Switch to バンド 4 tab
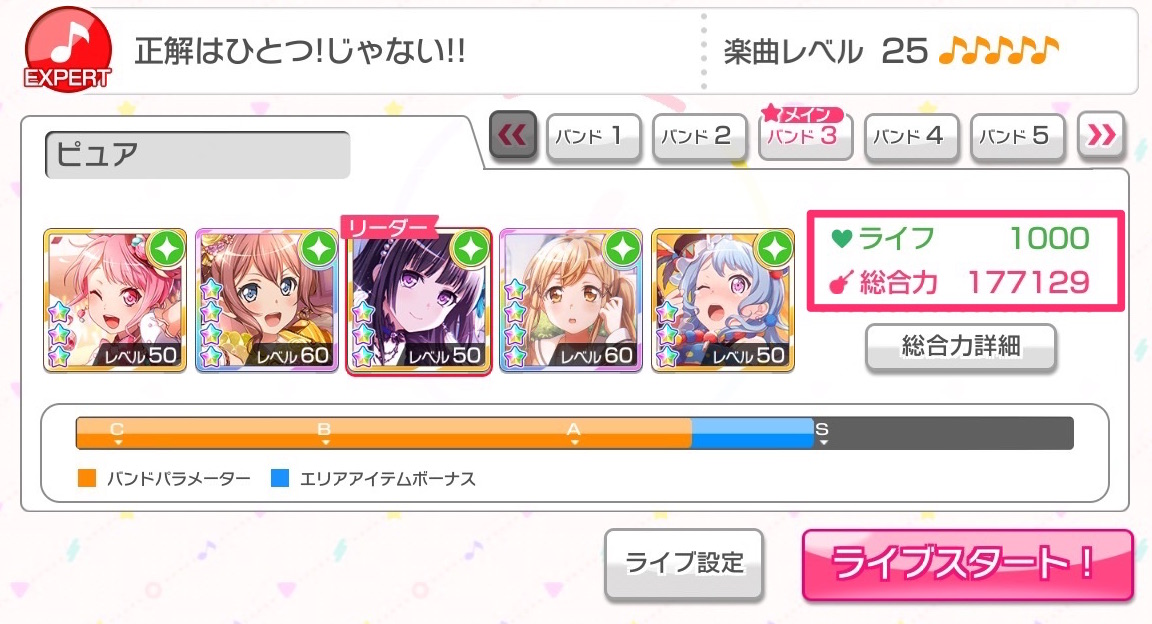 point(911,136)
